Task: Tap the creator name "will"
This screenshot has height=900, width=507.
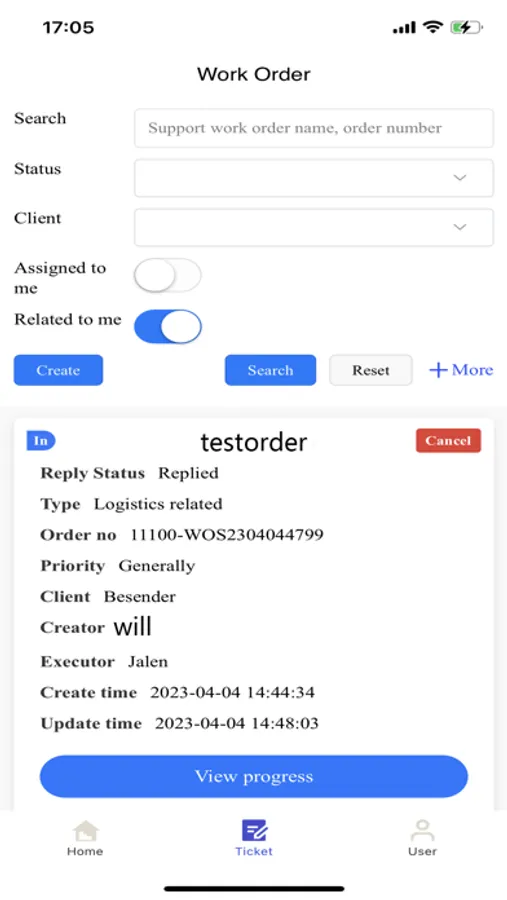Action: (132, 626)
